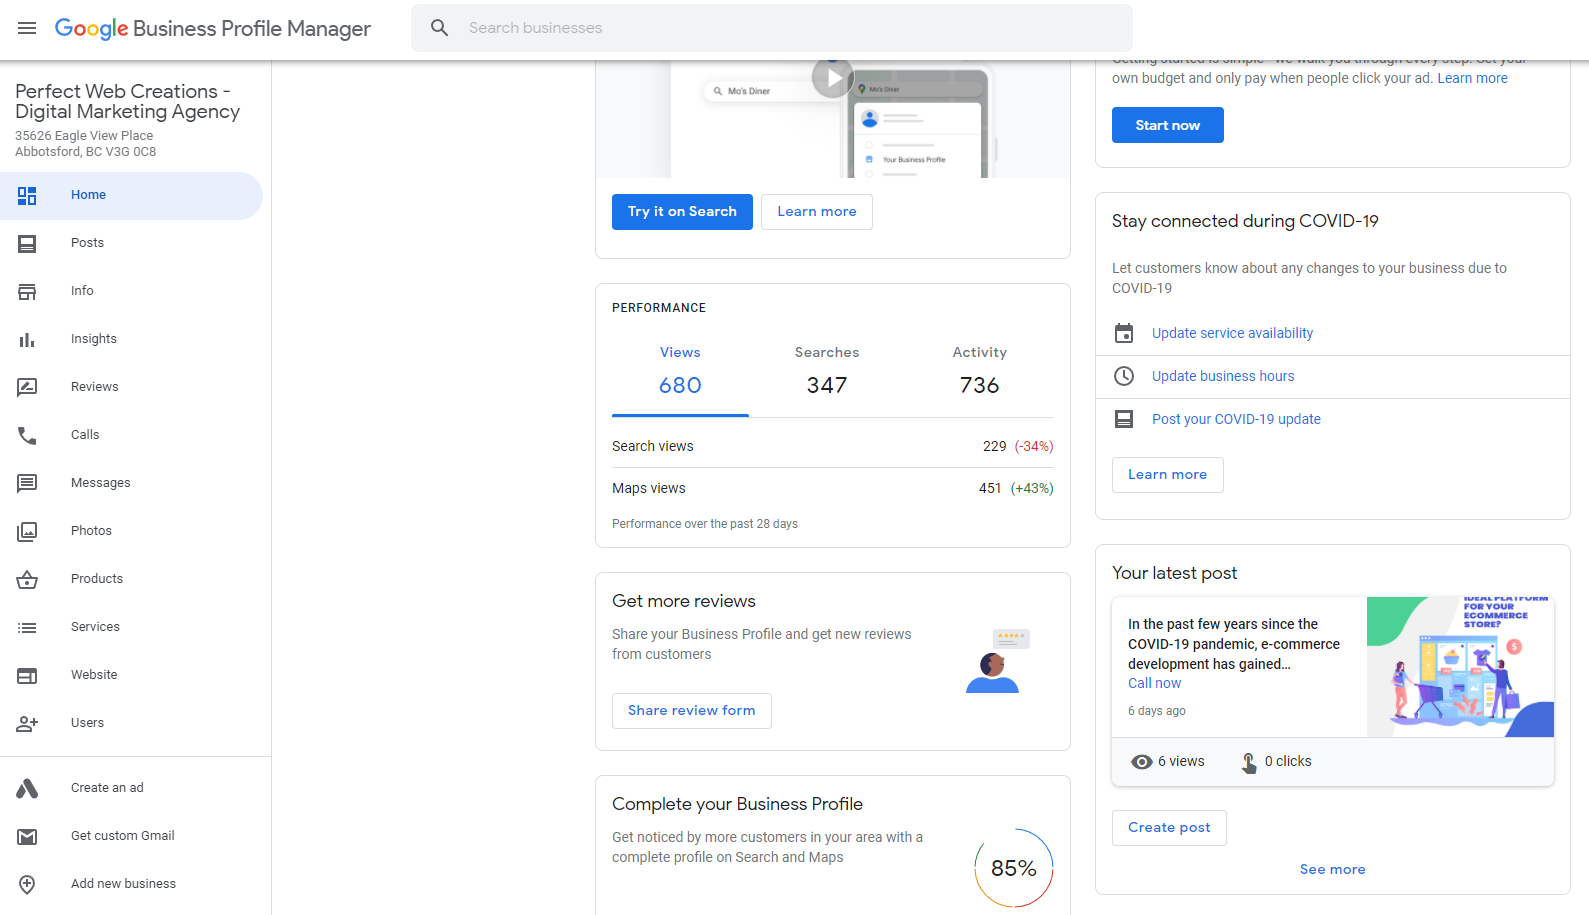Click the Get more reviews illustration

tap(997, 661)
